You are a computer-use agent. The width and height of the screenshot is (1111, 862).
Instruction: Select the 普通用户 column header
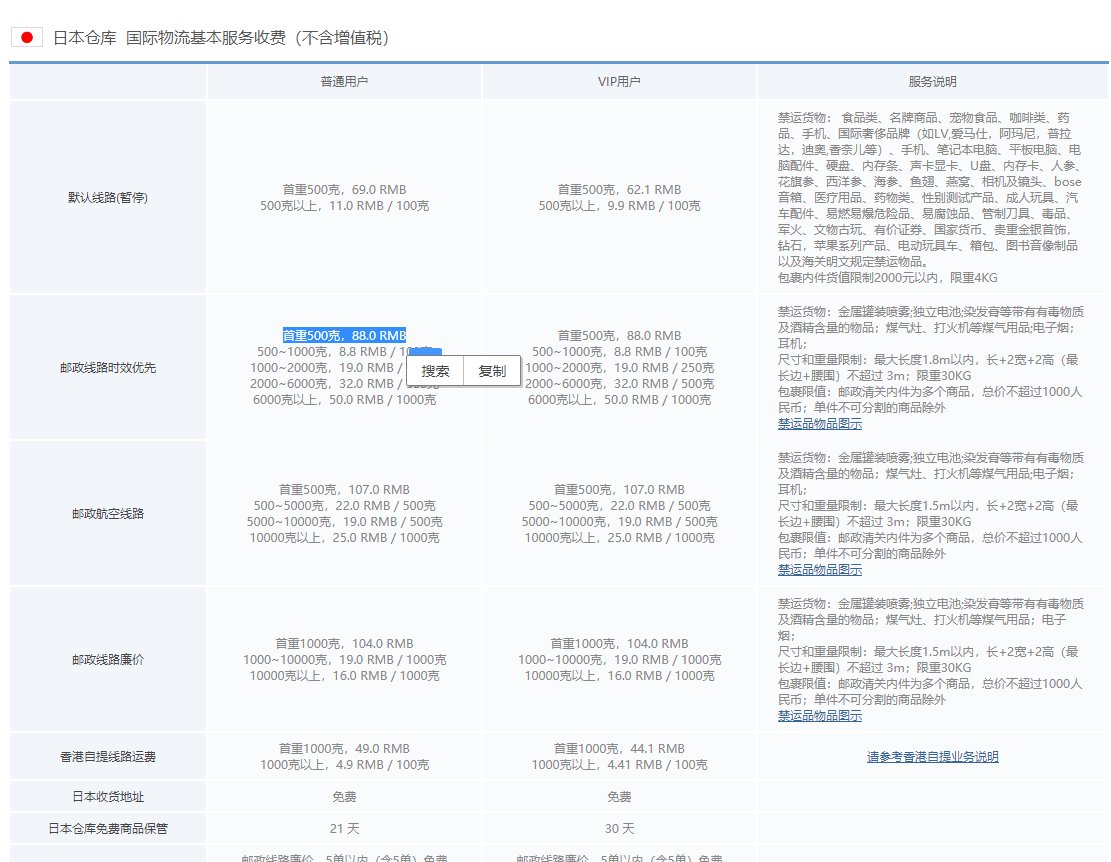point(344,82)
